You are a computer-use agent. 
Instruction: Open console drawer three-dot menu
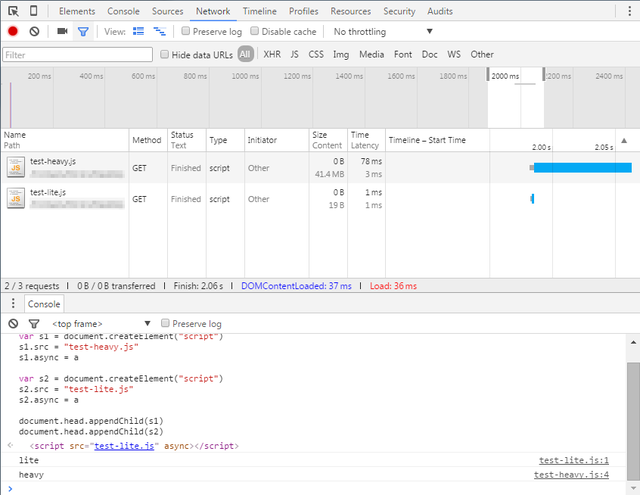click(13, 303)
